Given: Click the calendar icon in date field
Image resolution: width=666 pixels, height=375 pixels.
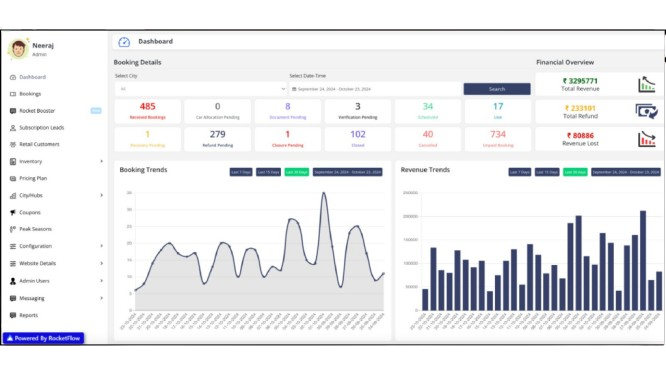Looking at the screenshot, I should (x=294, y=89).
